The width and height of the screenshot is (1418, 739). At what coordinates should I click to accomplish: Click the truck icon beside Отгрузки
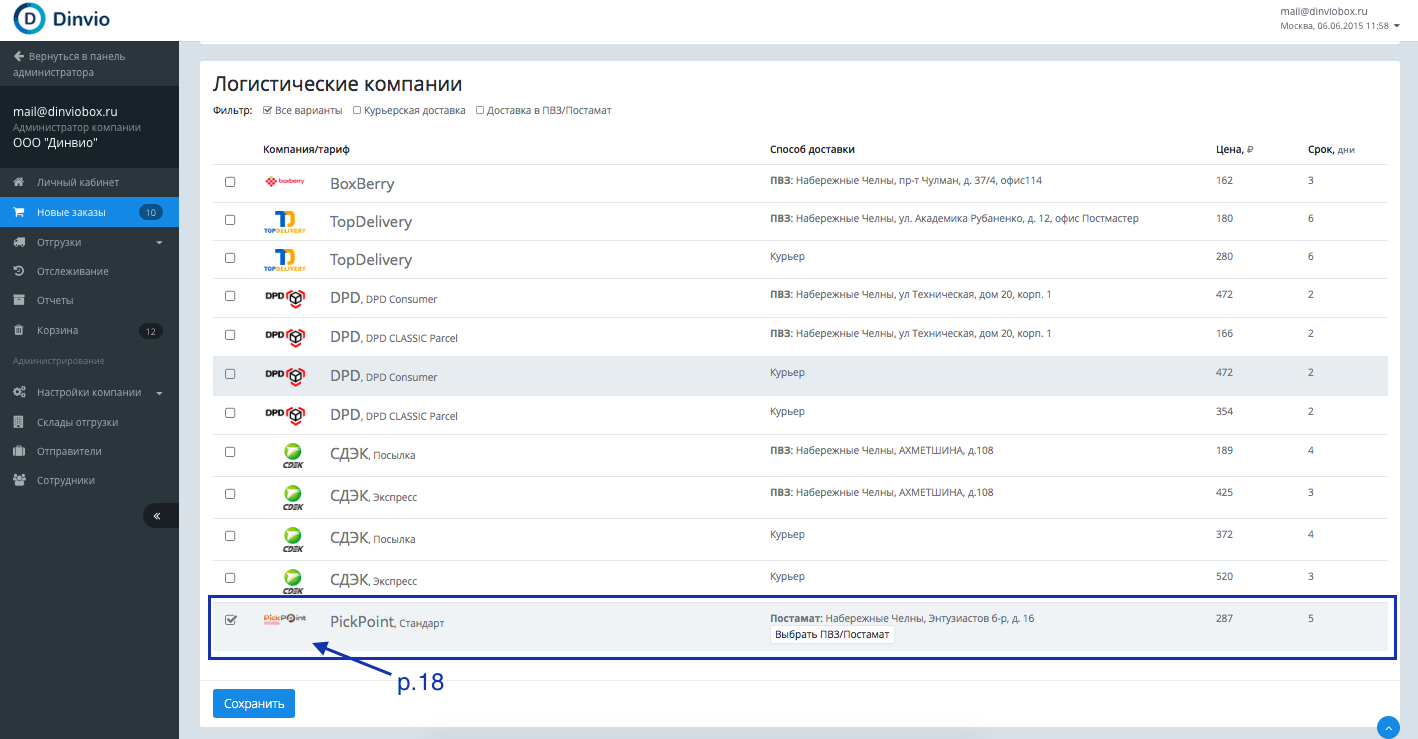[18, 242]
